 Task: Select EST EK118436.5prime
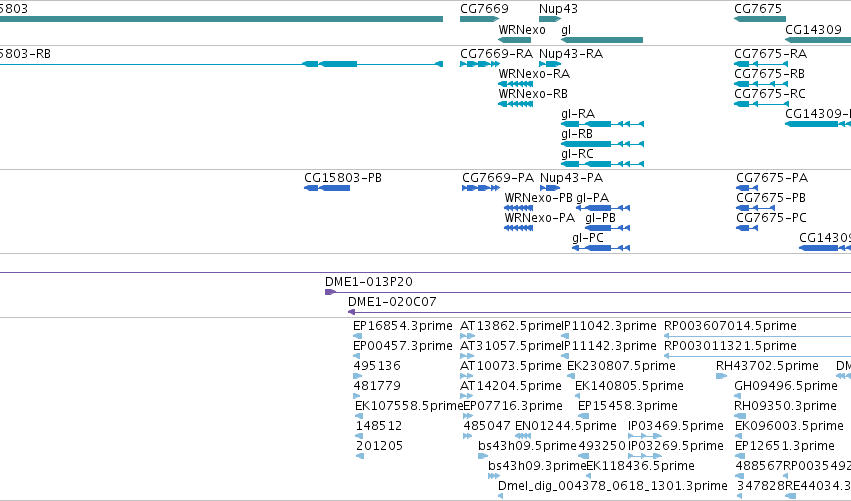pos(640,467)
